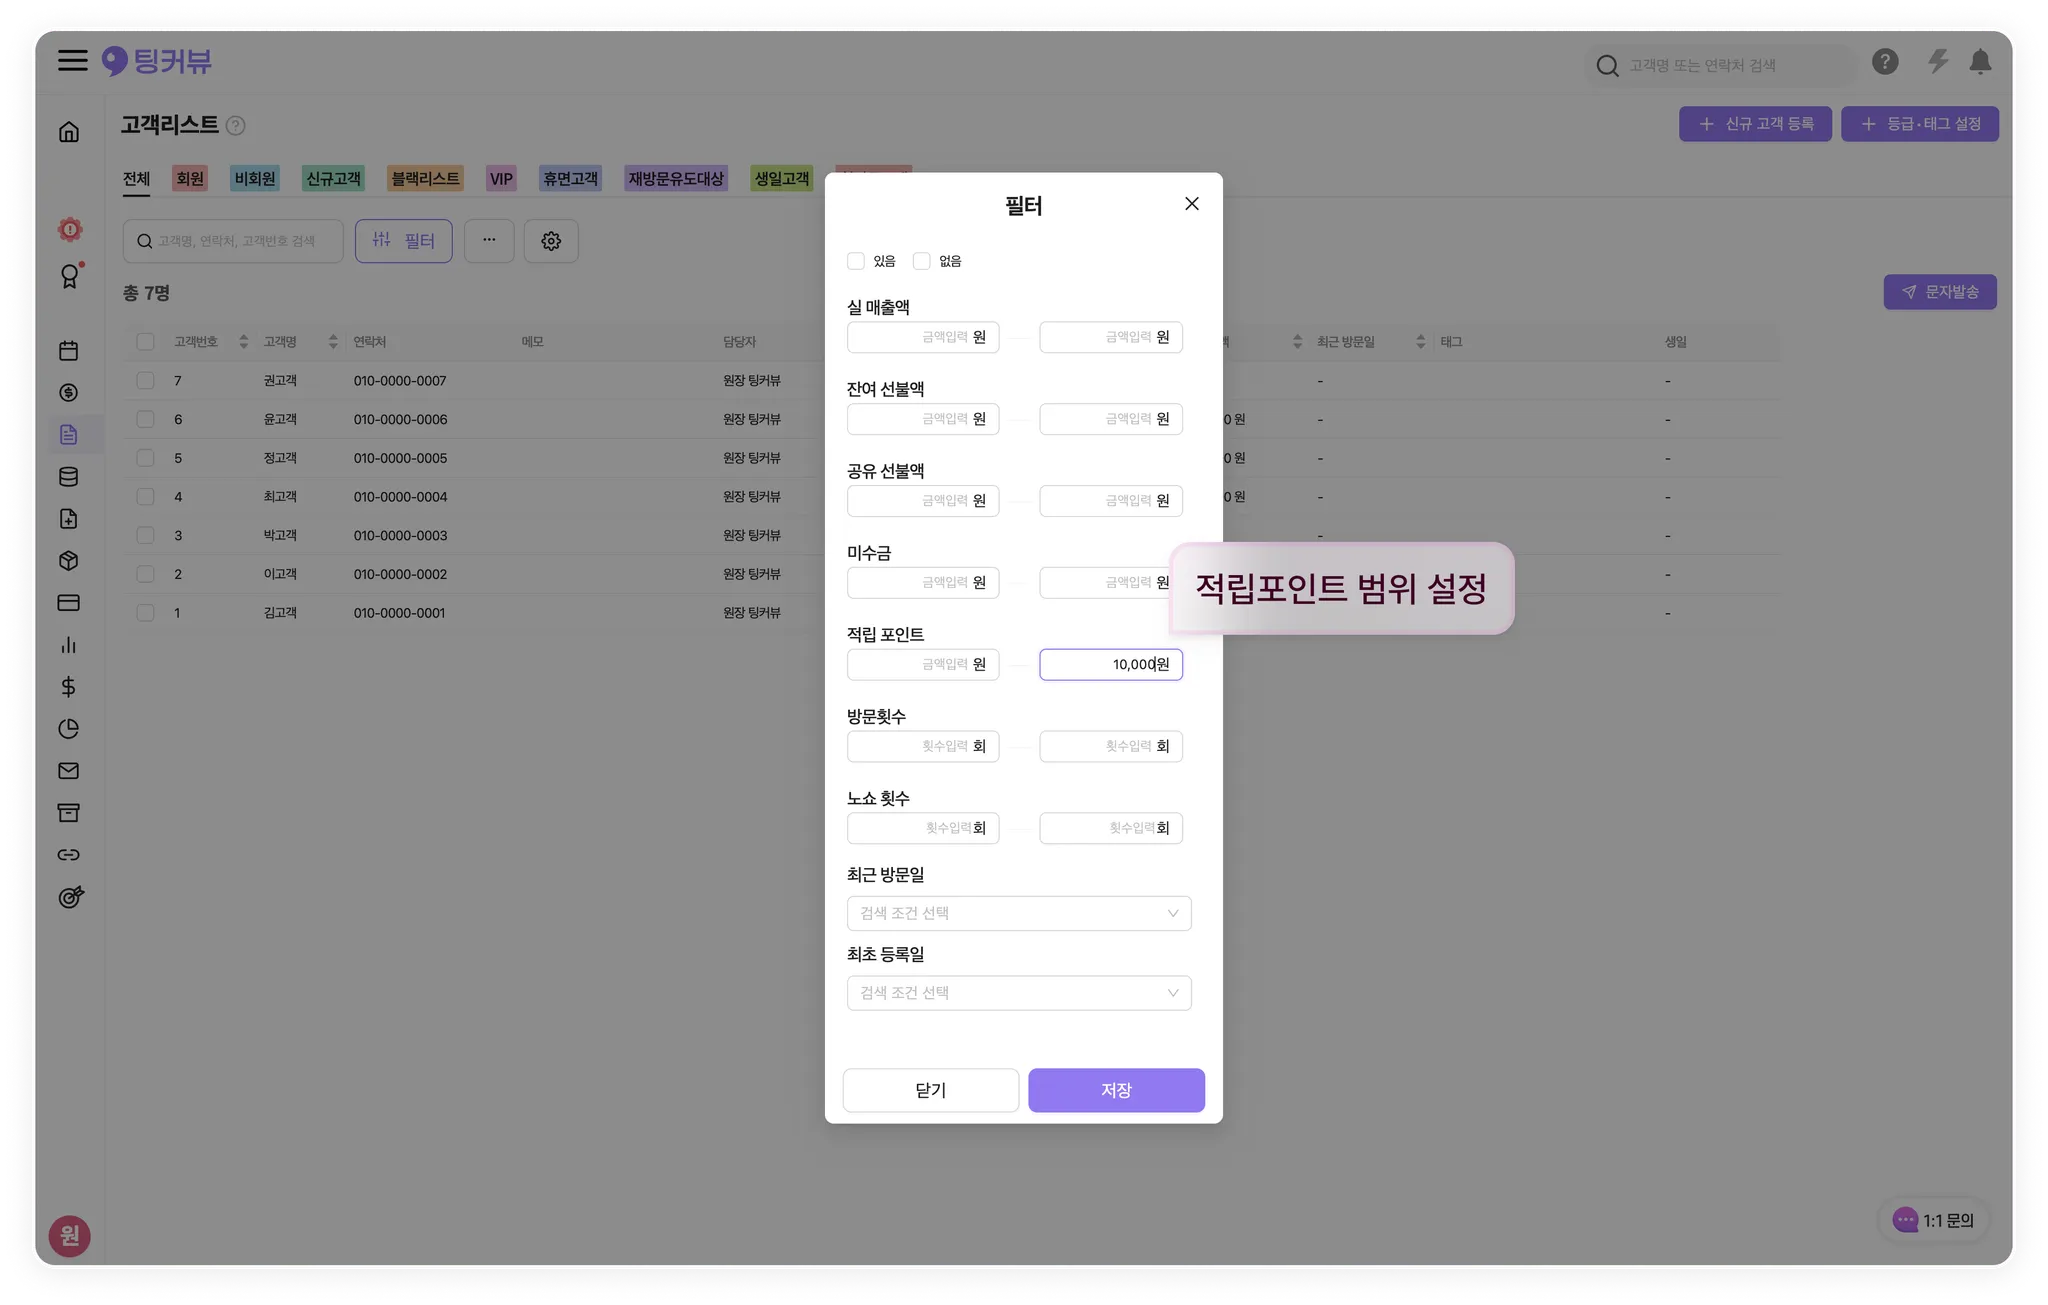2048x1305 pixels.
Task: Check the '없음' checkbox in filter
Action: click(922, 261)
